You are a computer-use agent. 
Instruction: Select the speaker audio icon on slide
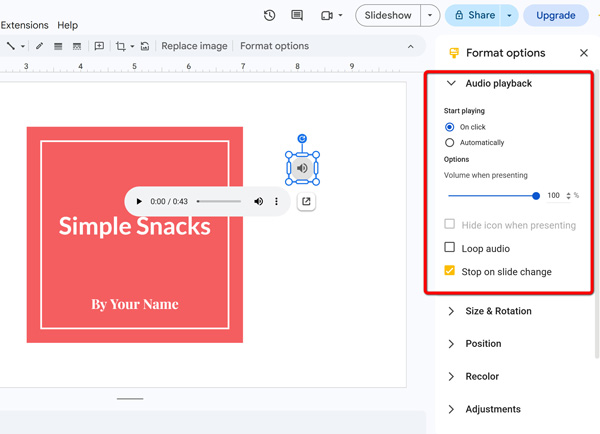click(302, 168)
